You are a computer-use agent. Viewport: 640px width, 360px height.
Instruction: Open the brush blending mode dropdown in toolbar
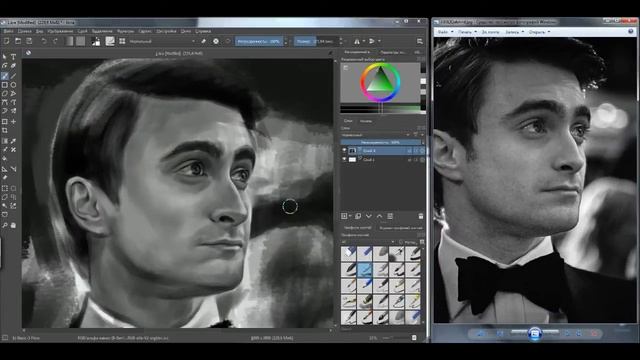[x=162, y=41]
